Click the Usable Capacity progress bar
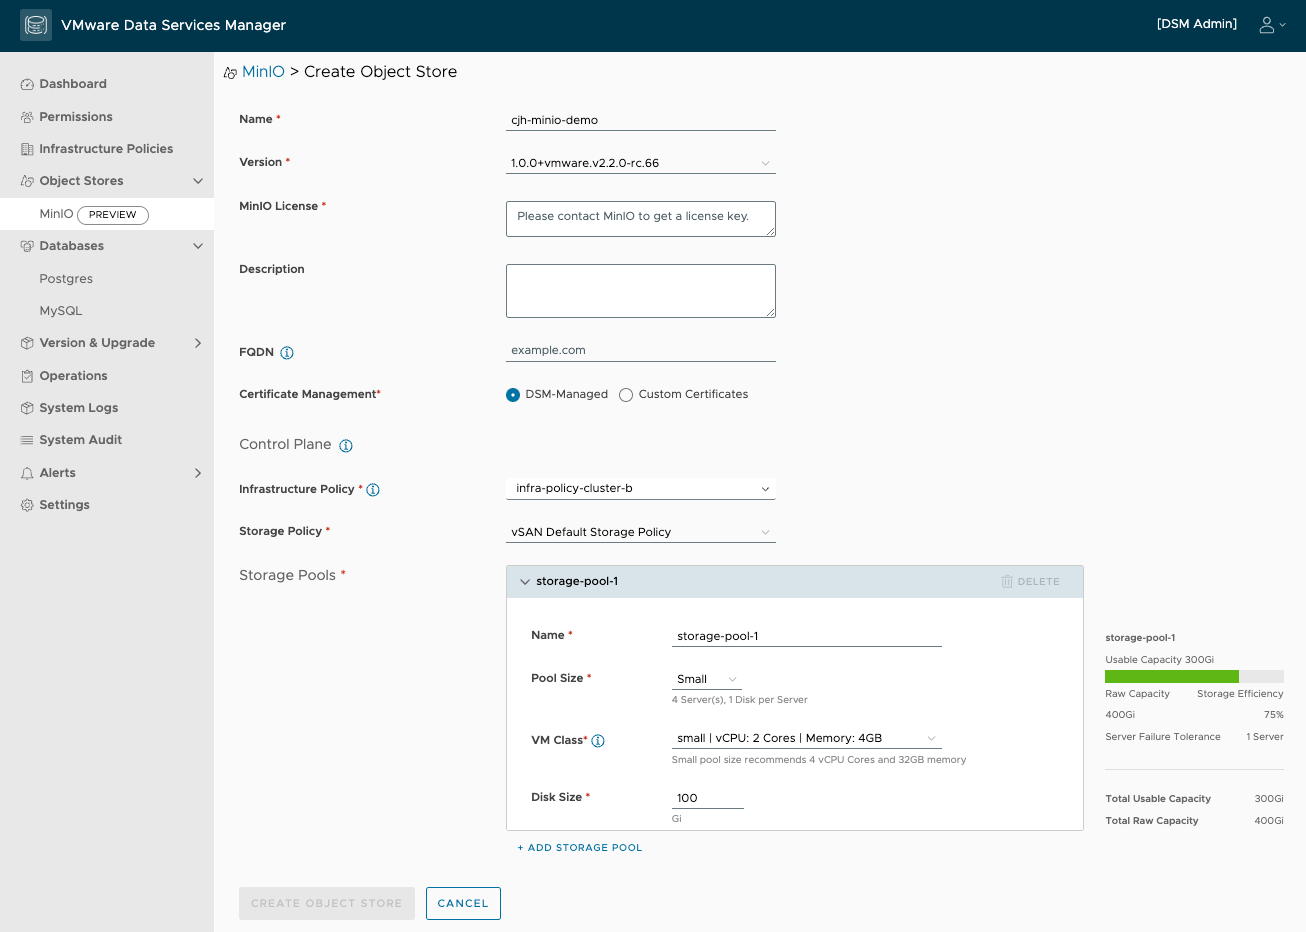 (x=1194, y=677)
